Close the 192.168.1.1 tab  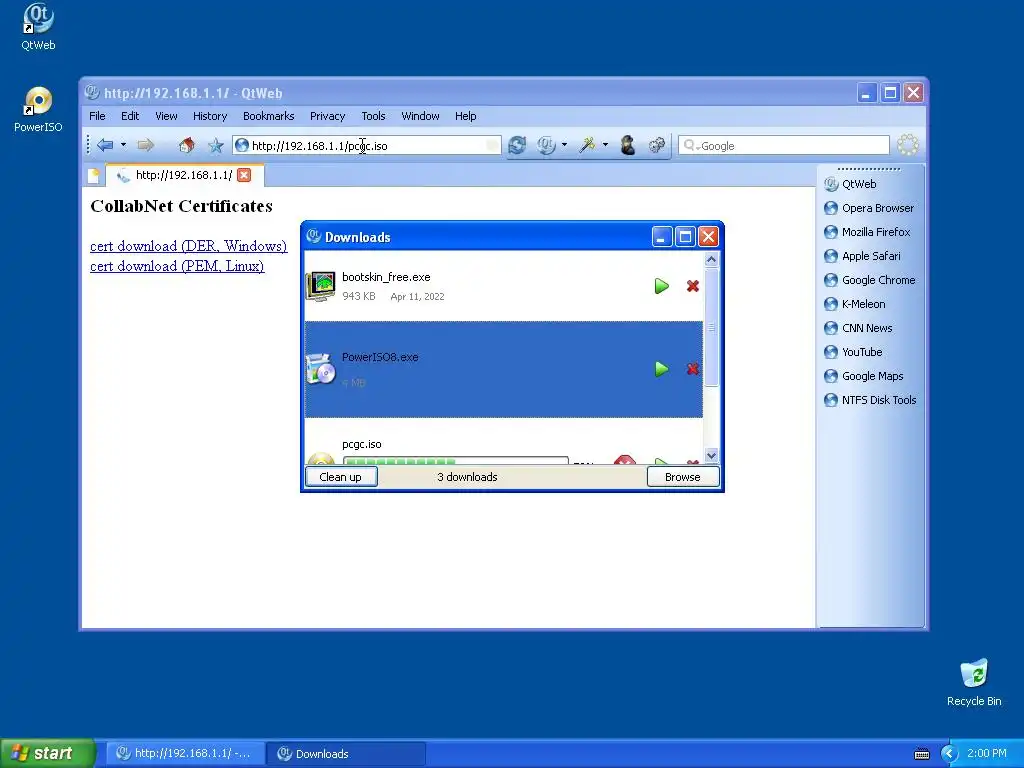244,175
